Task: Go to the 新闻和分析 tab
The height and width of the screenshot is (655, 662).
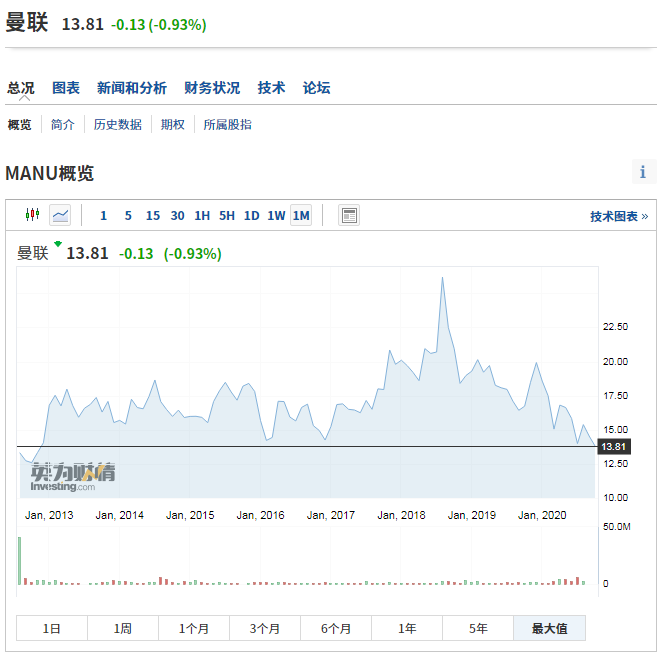Action: click(132, 88)
